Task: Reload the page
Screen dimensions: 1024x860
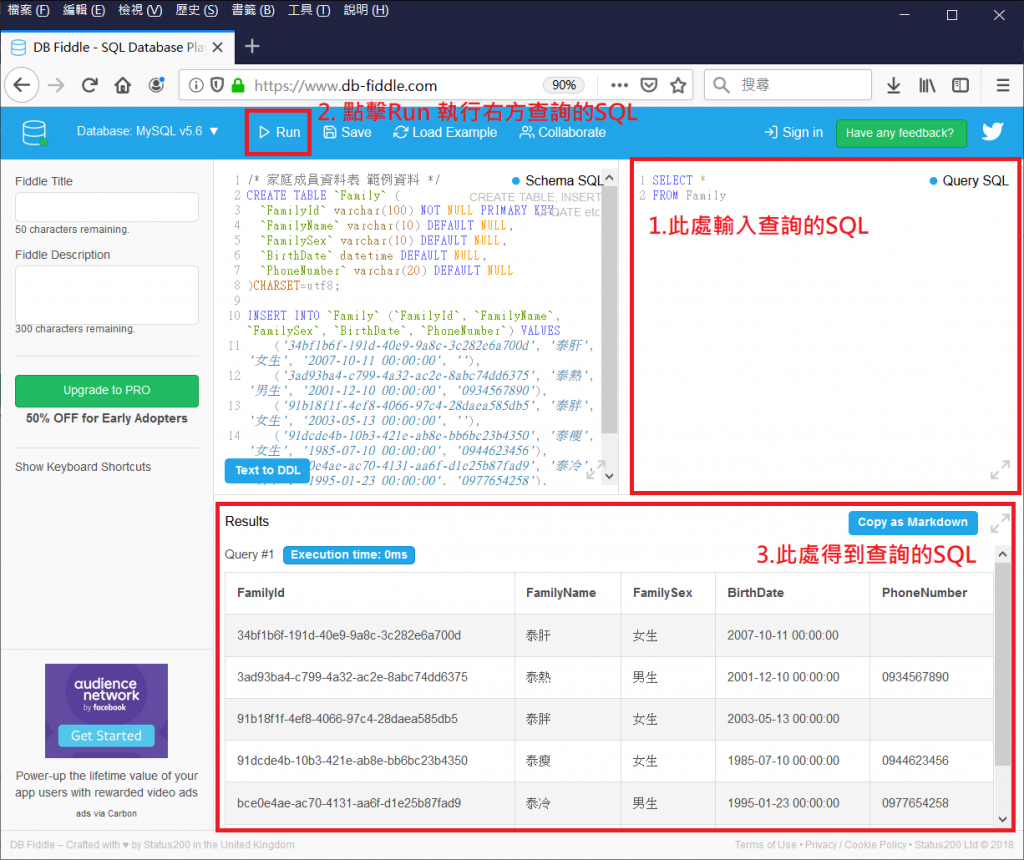Action: point(89,86)
